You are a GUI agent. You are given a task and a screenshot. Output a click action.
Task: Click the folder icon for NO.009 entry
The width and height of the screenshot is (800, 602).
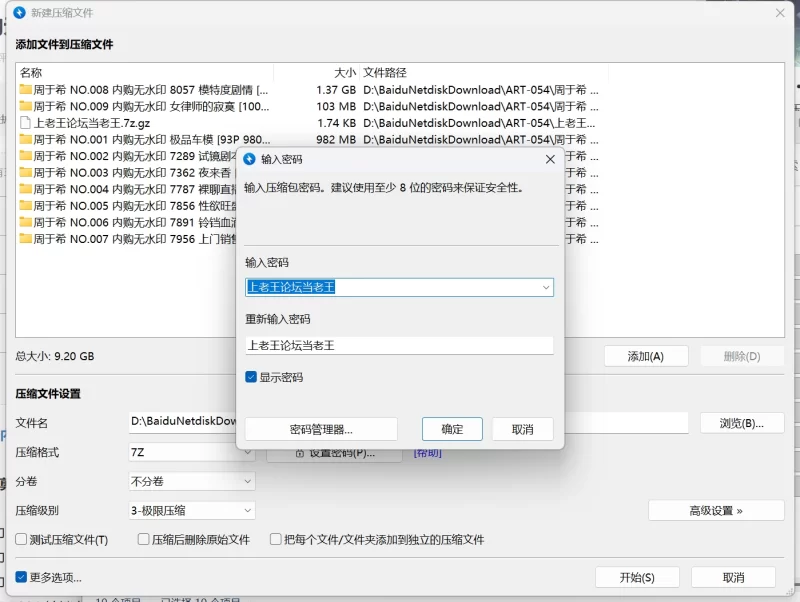(x=25, y=106)
